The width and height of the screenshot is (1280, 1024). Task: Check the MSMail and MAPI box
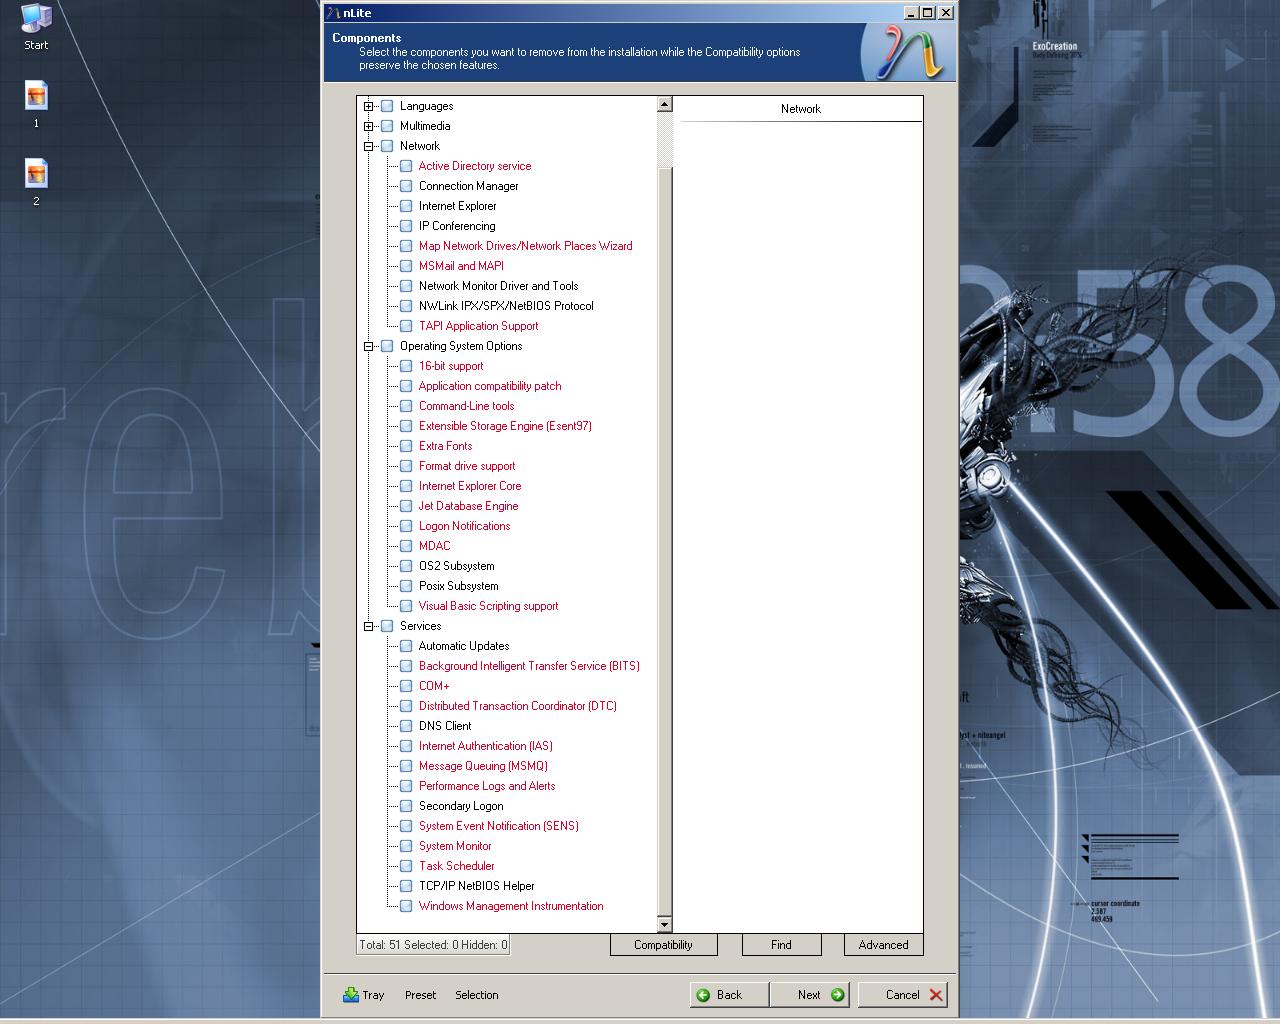(406, 266)
